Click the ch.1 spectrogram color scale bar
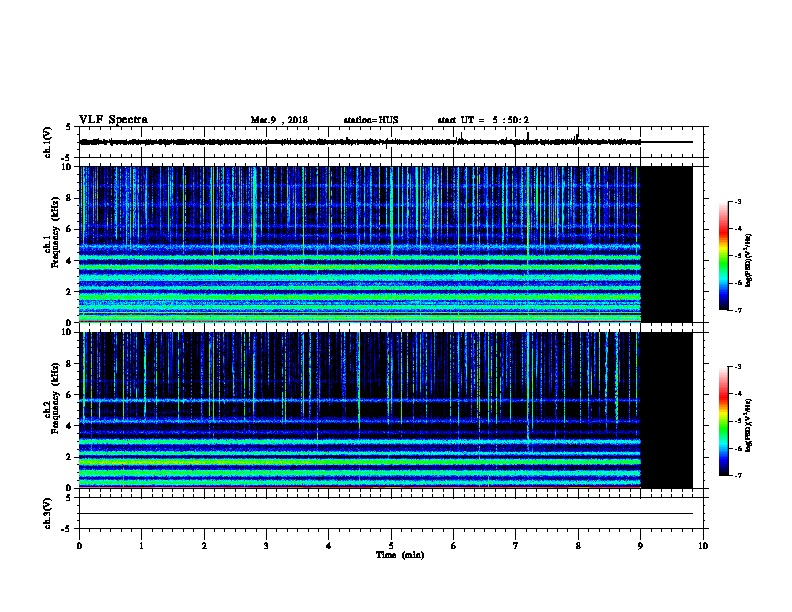Viewport: 792px width, 612px height. (724, 256)
